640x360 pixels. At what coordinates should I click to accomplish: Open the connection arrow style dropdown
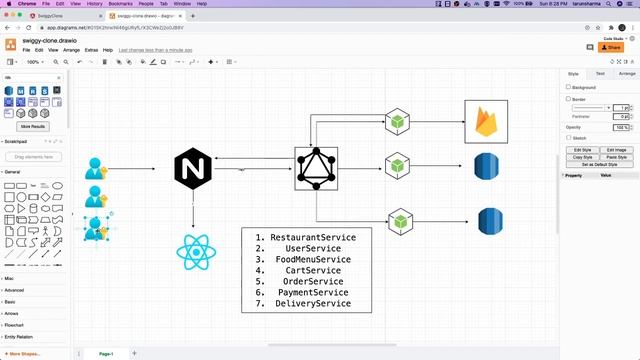[179, 62]
